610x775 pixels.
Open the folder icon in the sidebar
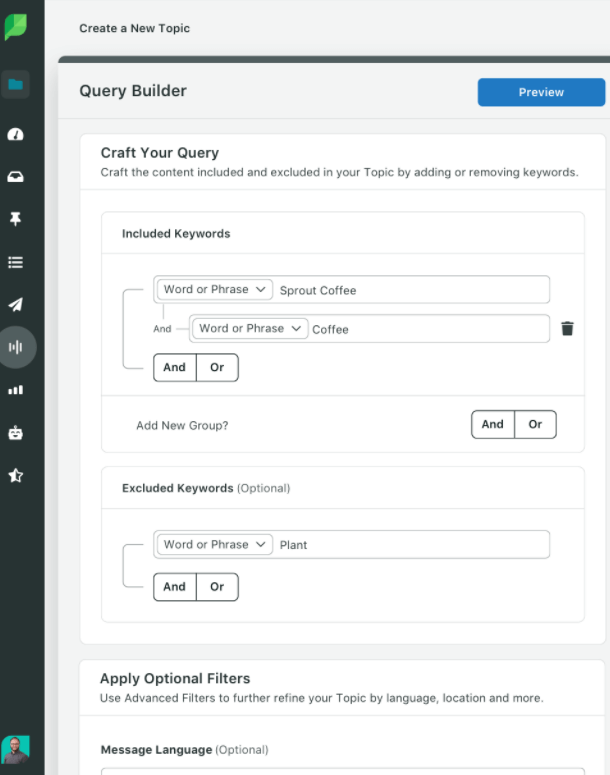16,85
